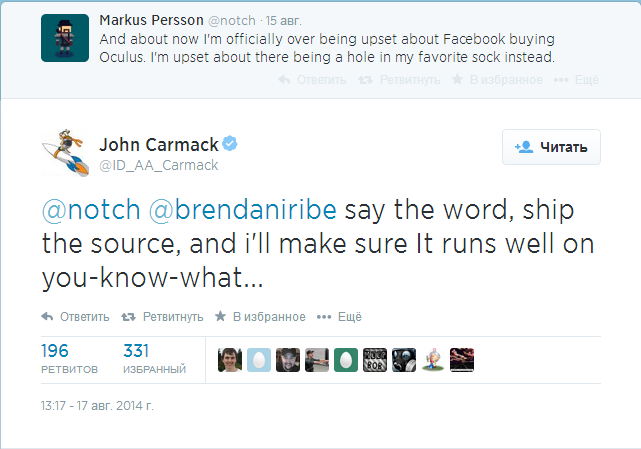Click the tweet timestamp 13:17 - 17 авг. 2014
The image size is (641, 449).
[97, 407]
